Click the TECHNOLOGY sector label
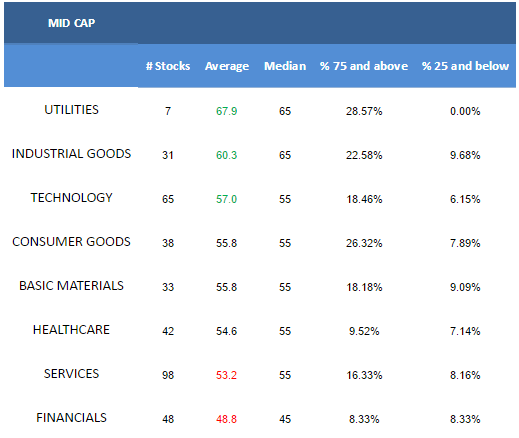Viewport: 519px width, 438px height. pos(71,198)
